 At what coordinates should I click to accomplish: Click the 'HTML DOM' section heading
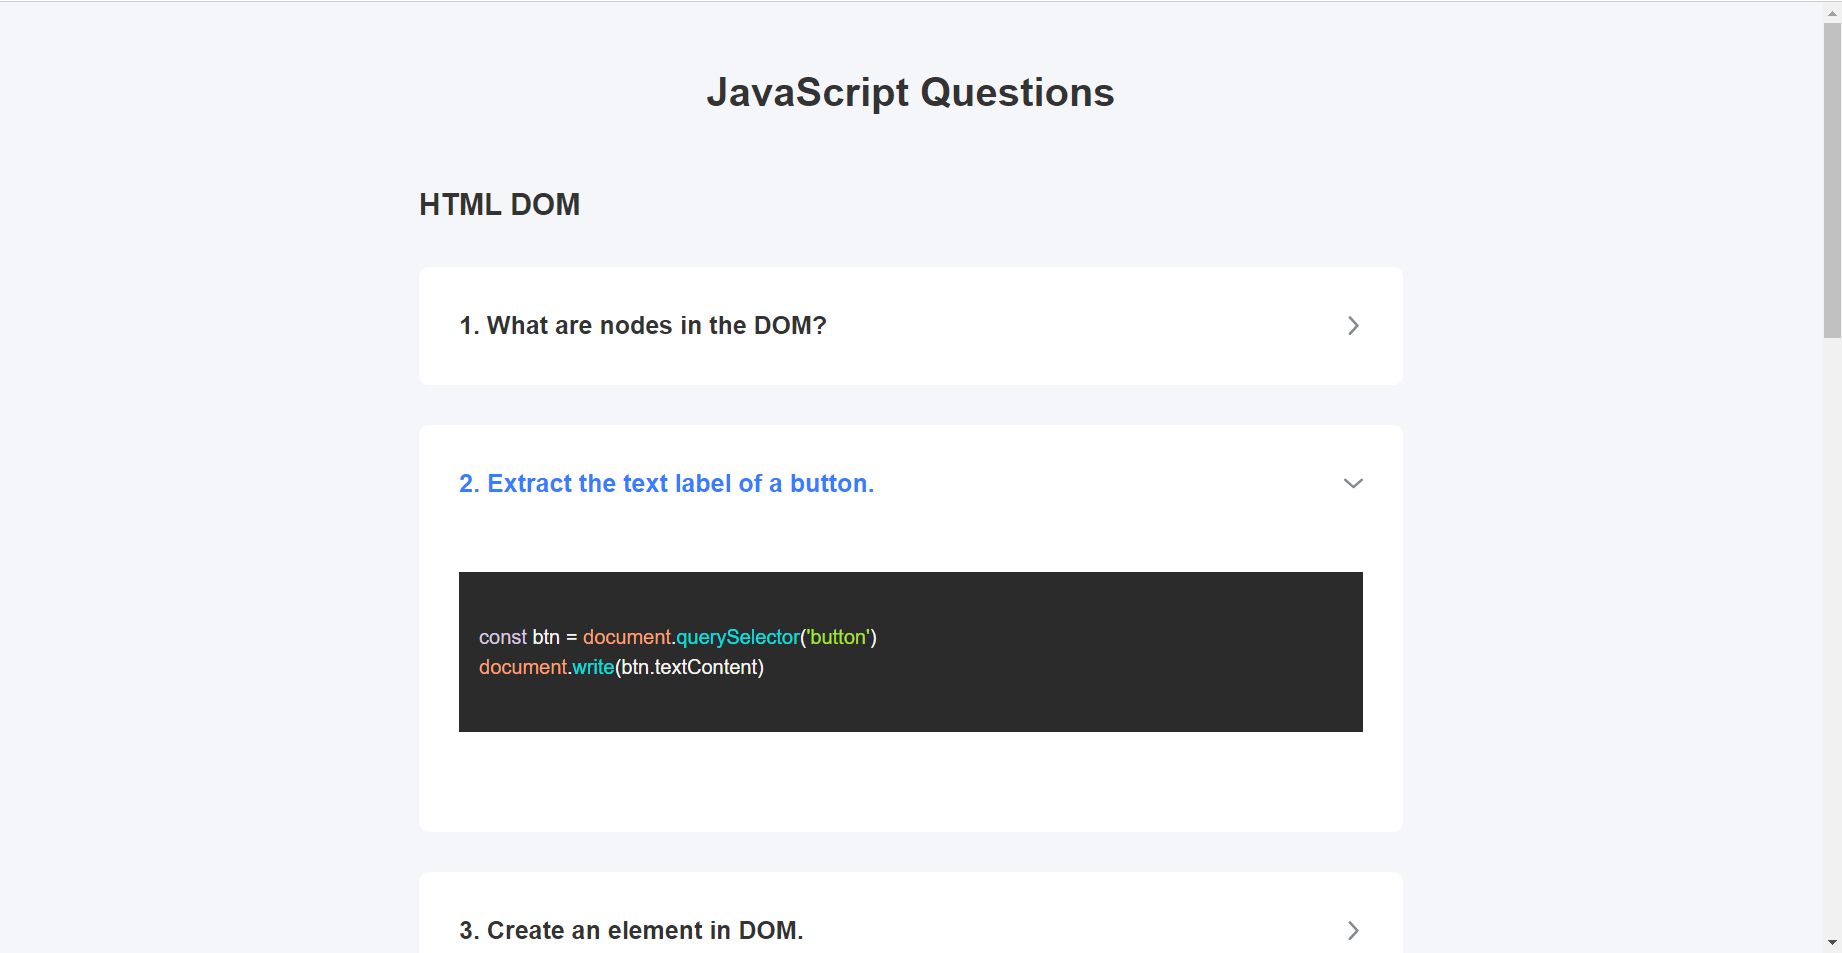pyautogui.click(x=499, y=205)
